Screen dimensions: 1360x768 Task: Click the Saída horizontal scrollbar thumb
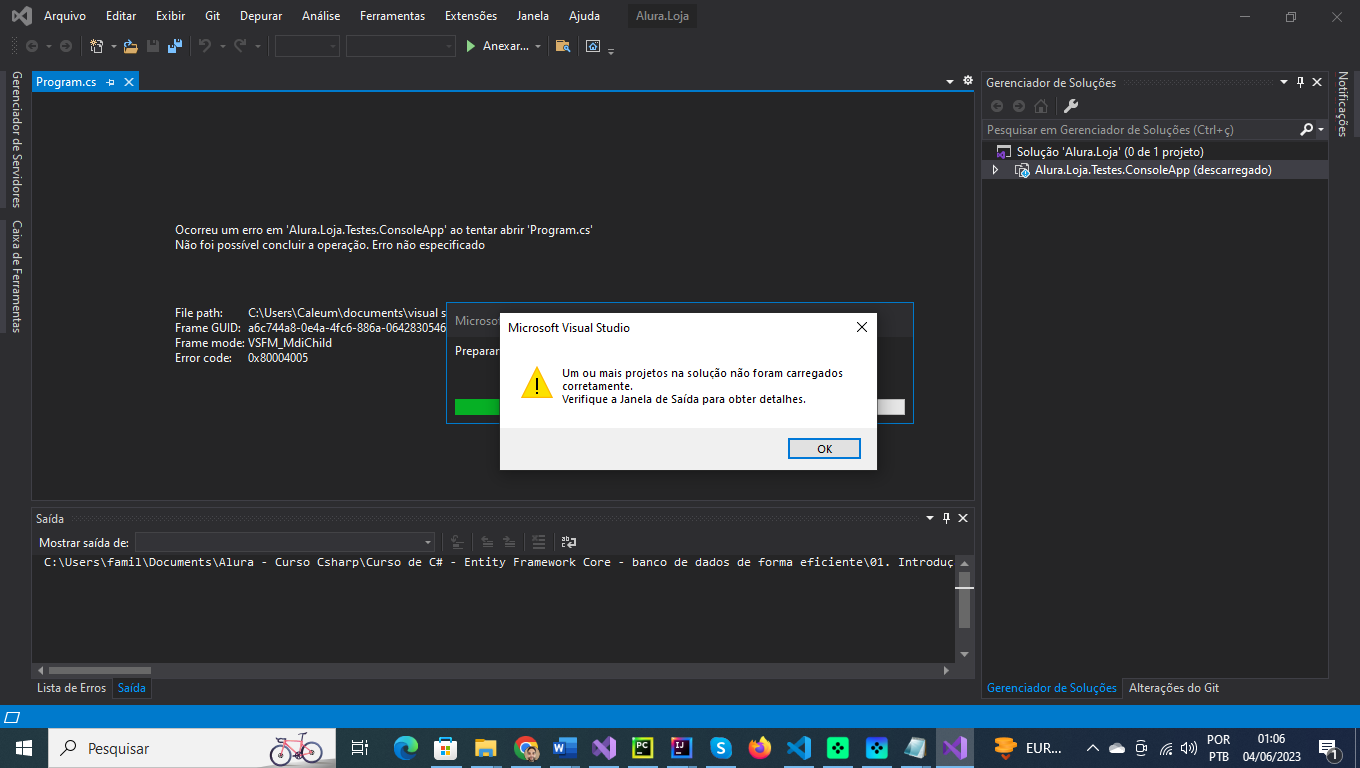(x=99, y=671)
